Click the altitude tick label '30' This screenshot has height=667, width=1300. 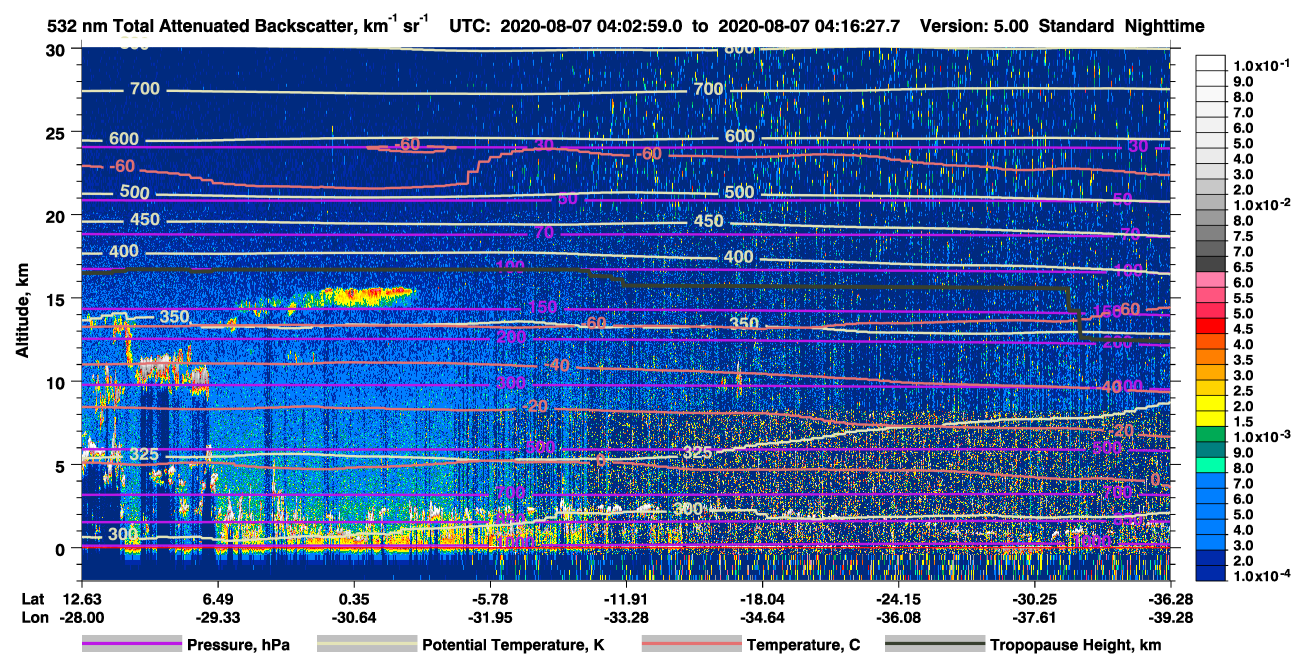[57, 49]
